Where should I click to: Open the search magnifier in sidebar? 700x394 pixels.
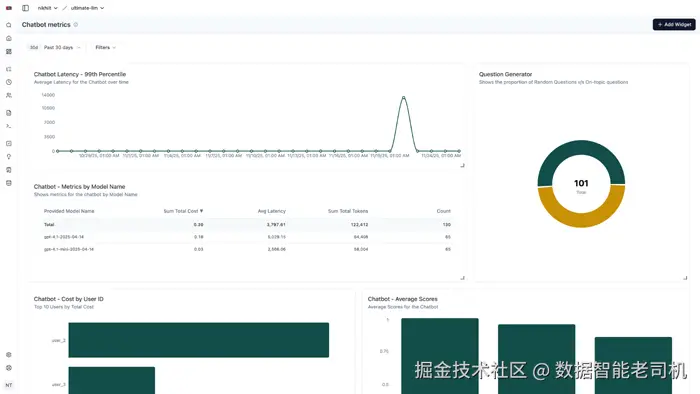[8, 25]
